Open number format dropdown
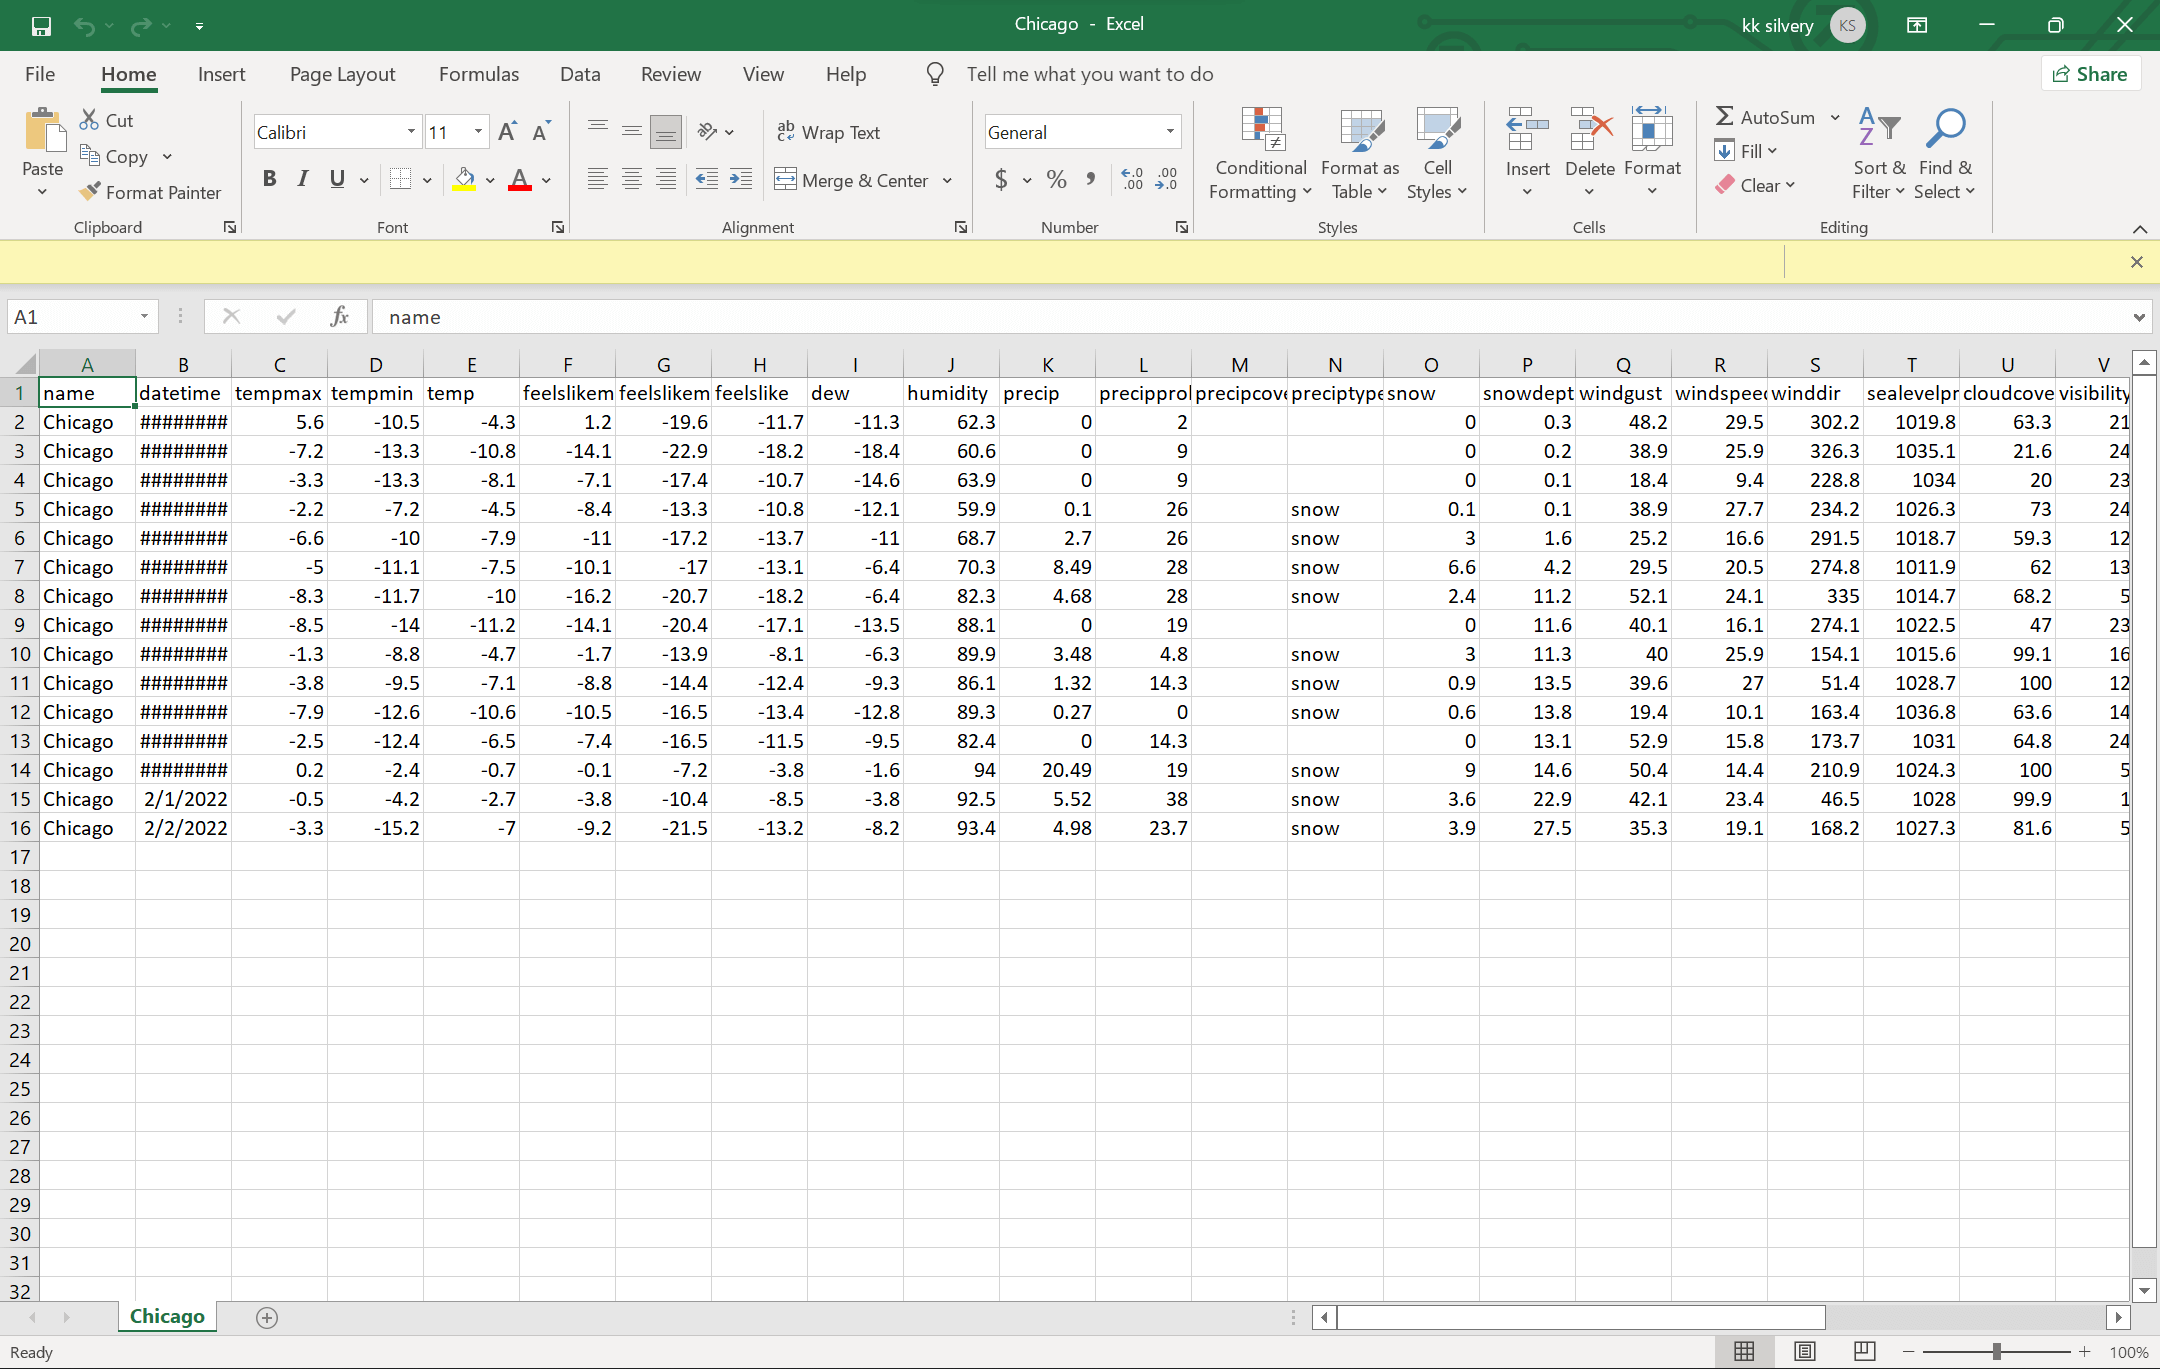2160x1369 pixels. coord(1170,132)
